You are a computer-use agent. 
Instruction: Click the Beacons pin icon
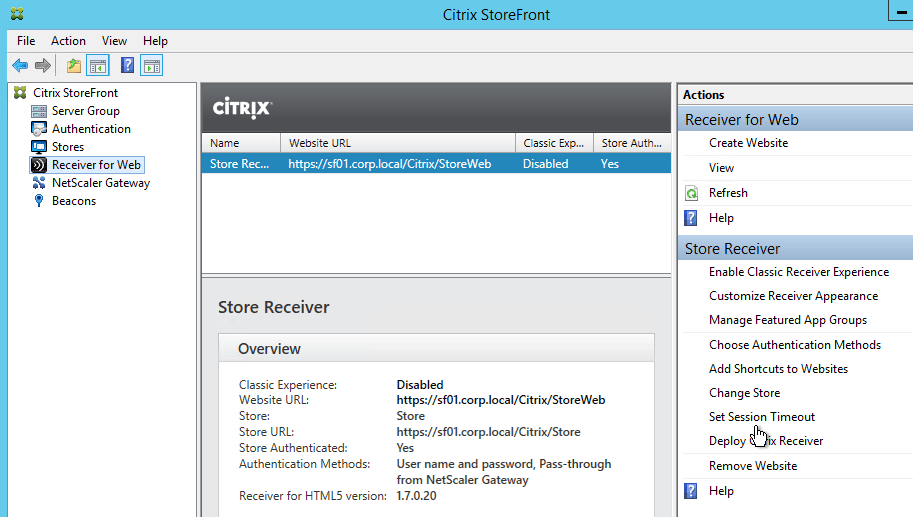(x=39, y=200)
